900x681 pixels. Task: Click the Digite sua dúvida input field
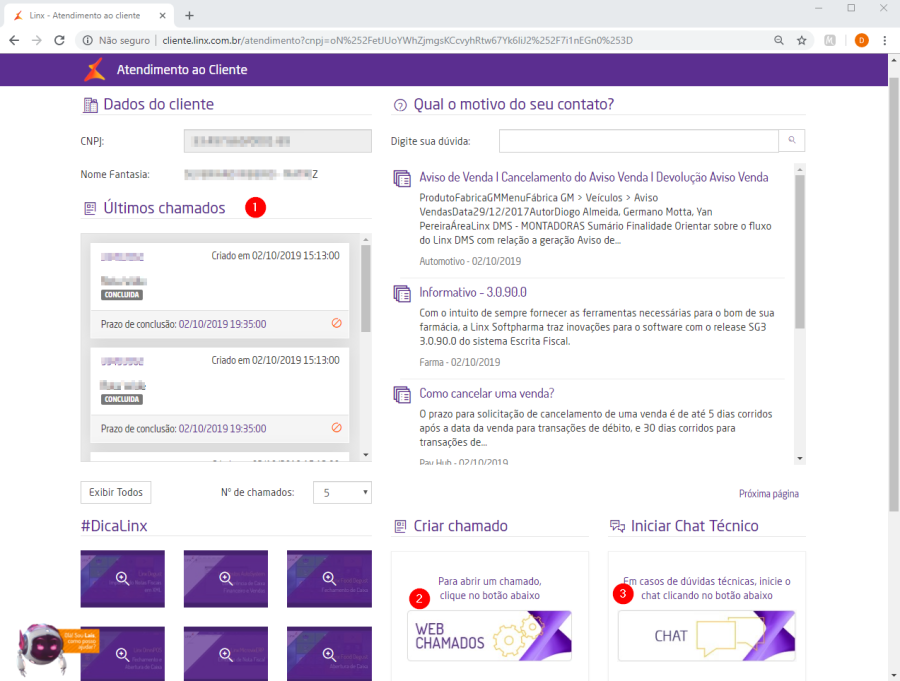639,141
